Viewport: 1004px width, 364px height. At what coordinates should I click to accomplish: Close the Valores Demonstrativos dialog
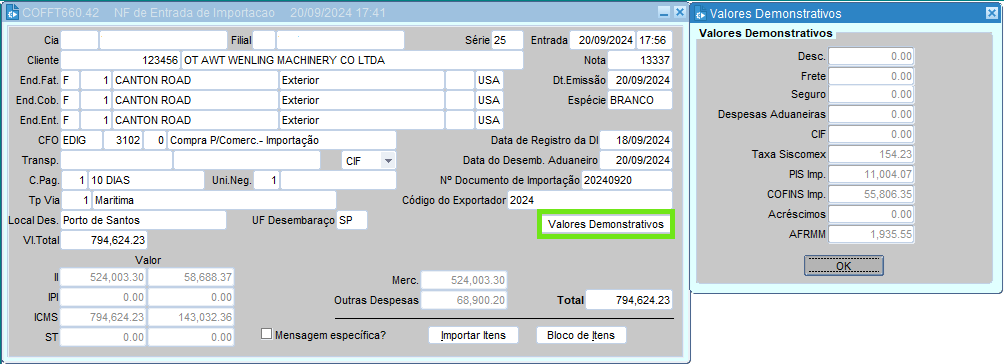[991, 13]
